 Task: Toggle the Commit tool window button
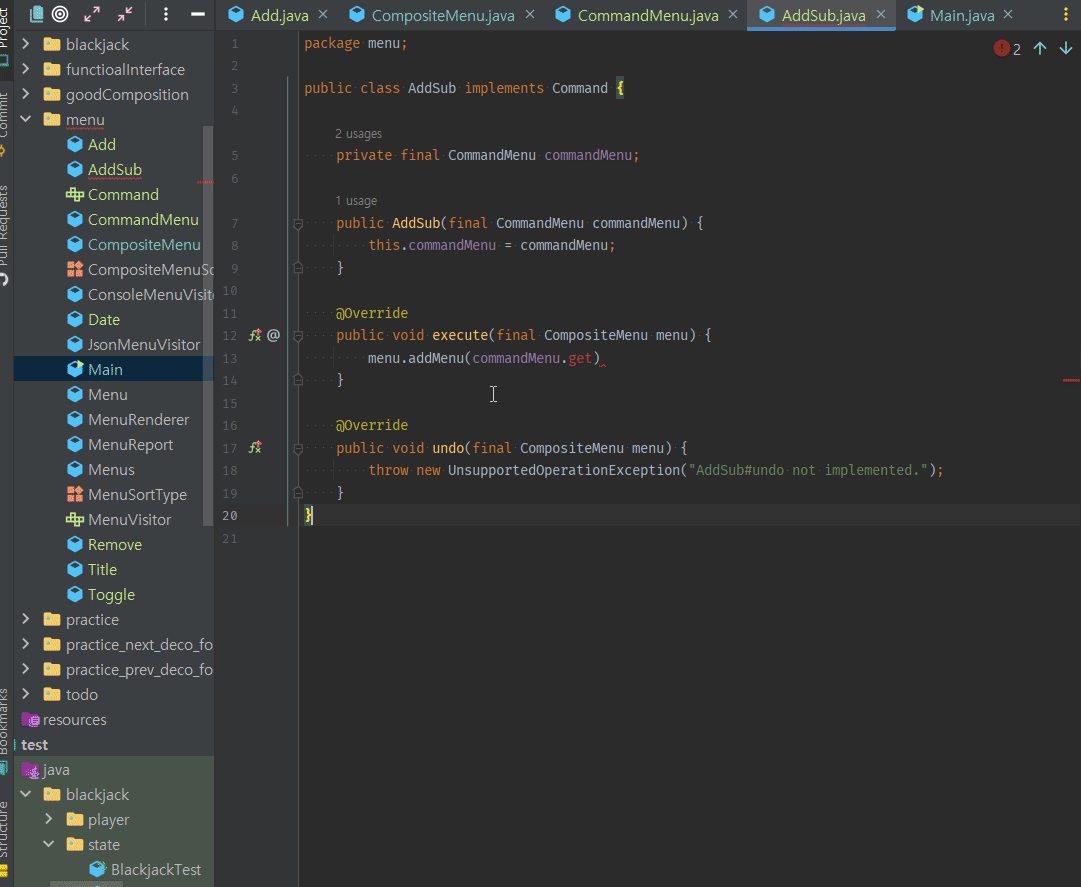click(5, 120)
